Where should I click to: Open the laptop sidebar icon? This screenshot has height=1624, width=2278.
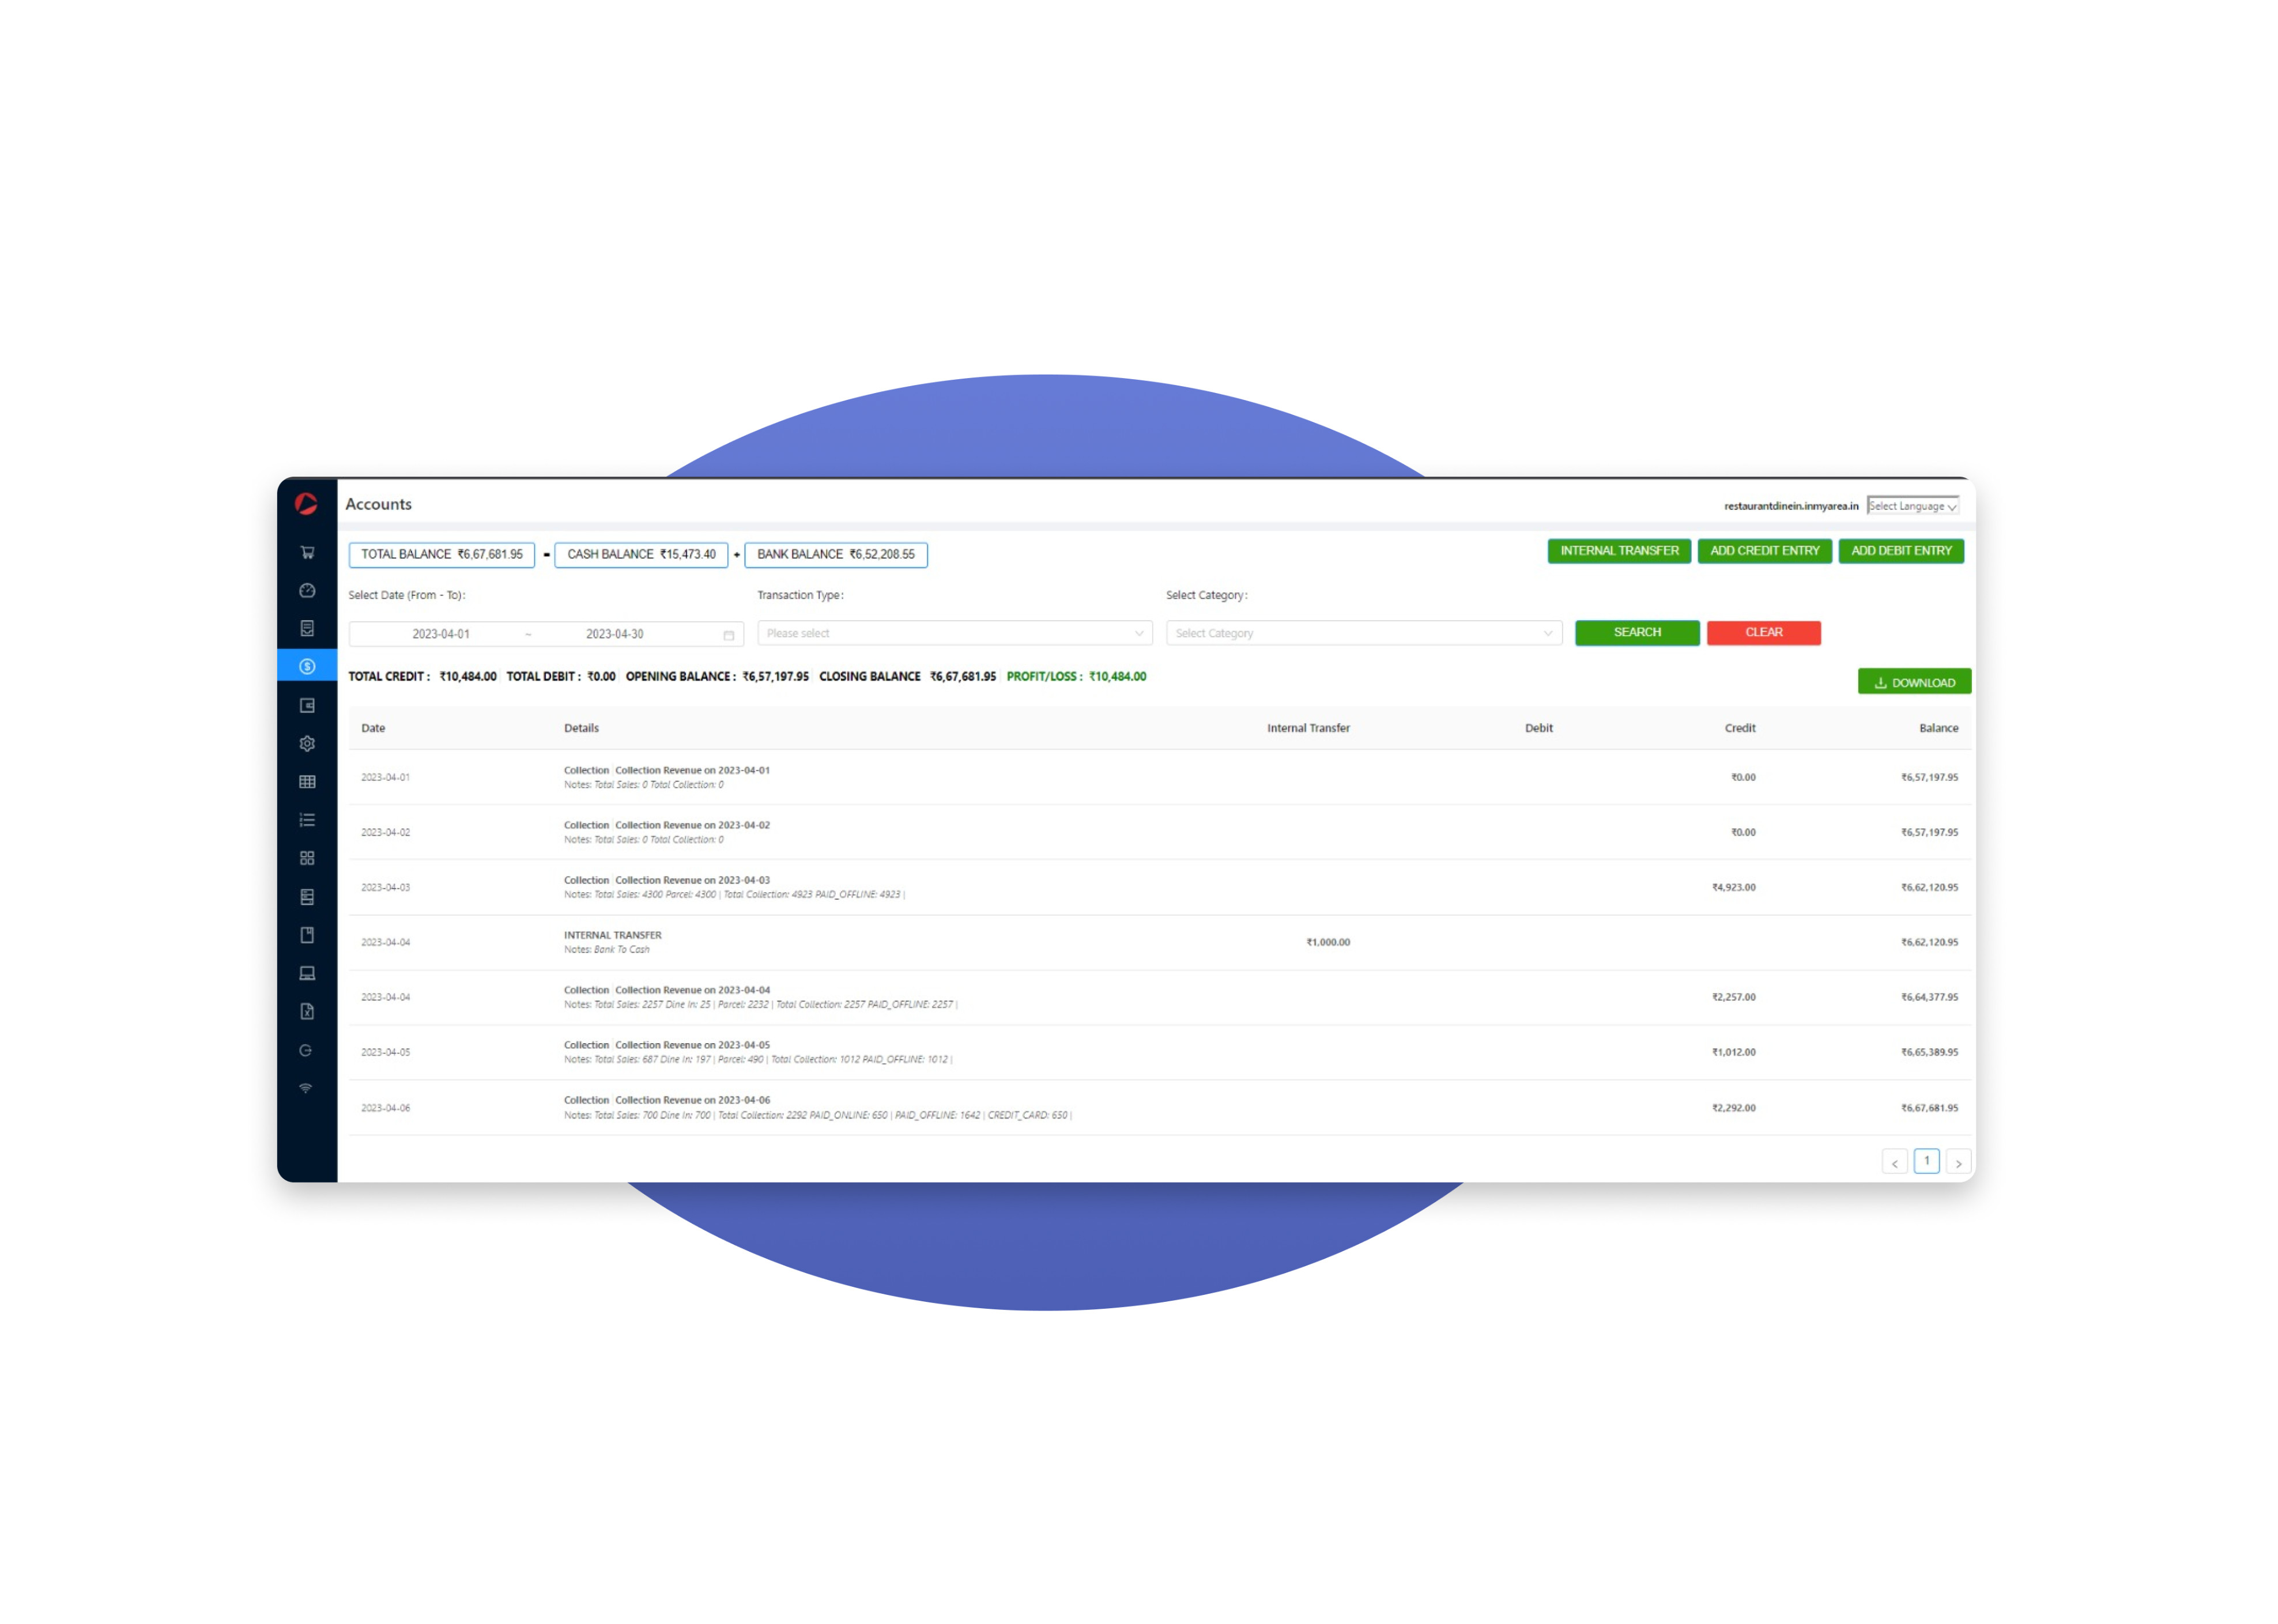pyautogui.click(x=307, y=973)
